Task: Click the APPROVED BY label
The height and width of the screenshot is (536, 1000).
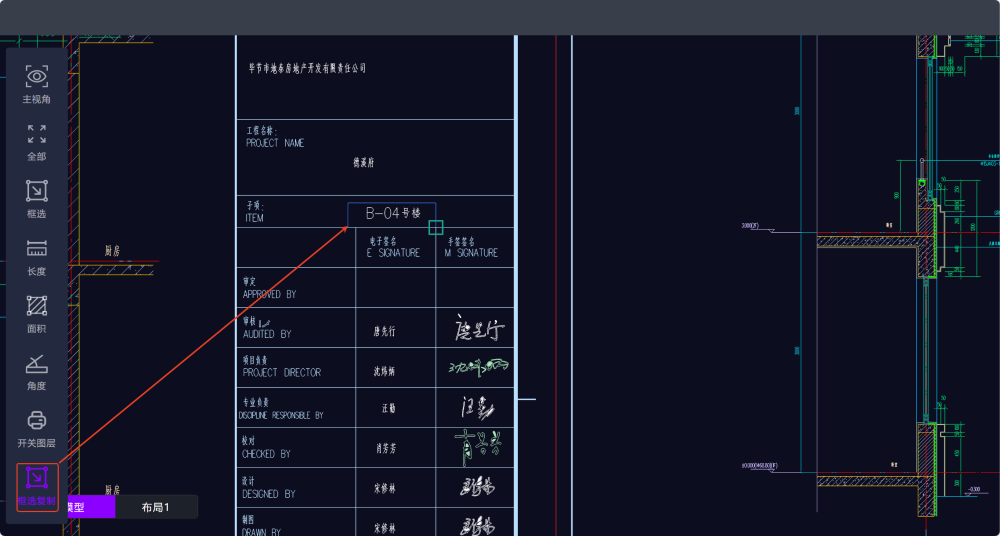Action: pyautogui.click(x=268, y=294)
